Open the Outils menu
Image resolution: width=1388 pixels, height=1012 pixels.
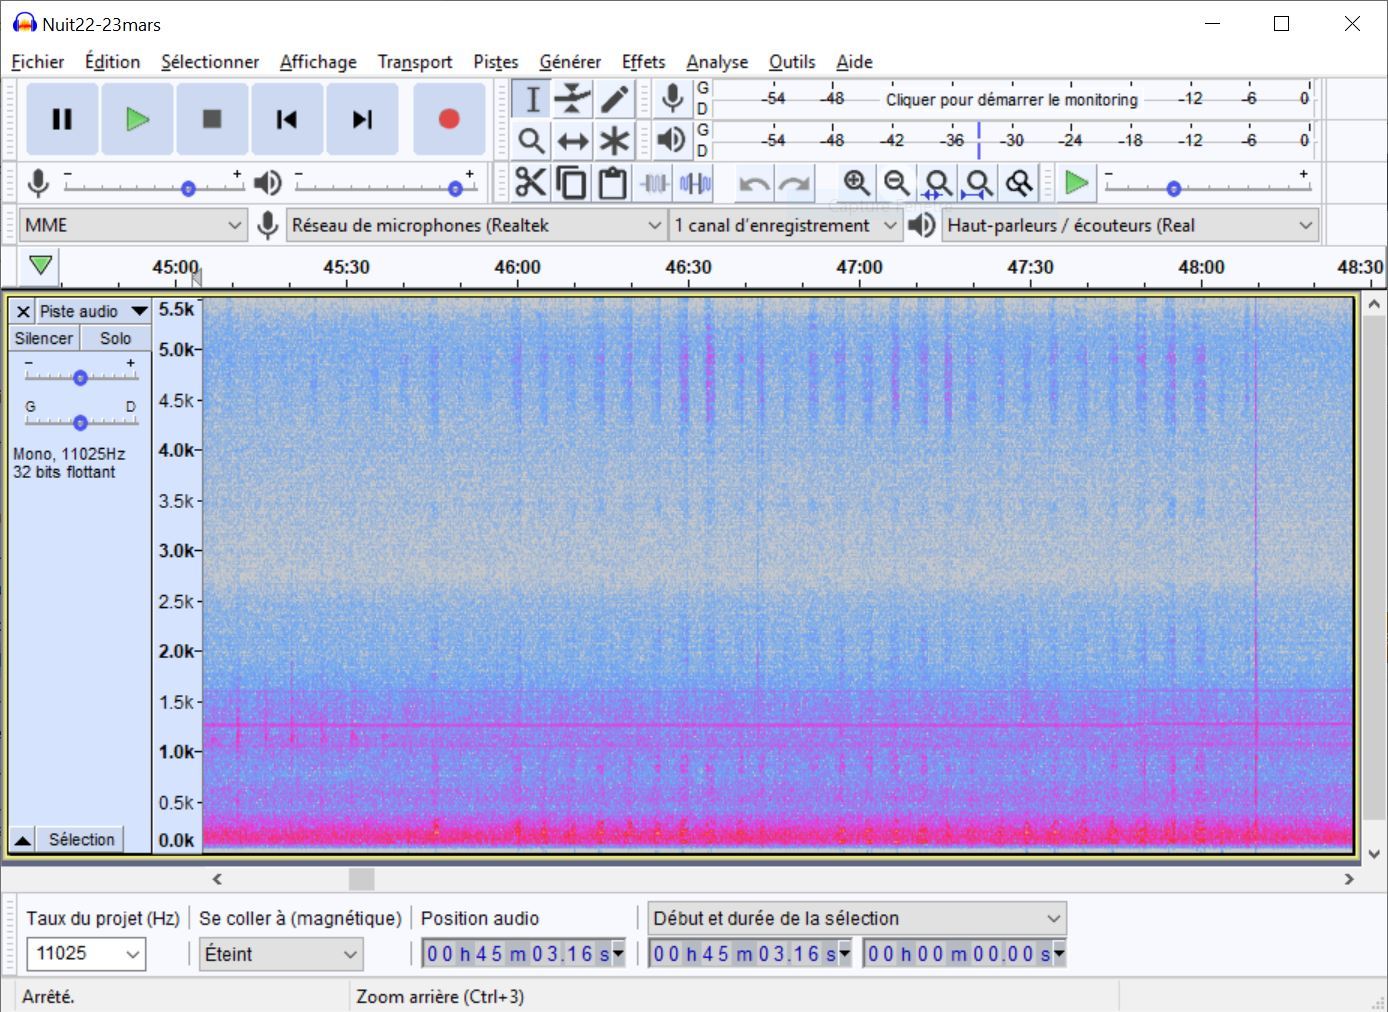(x=792, y=62)
